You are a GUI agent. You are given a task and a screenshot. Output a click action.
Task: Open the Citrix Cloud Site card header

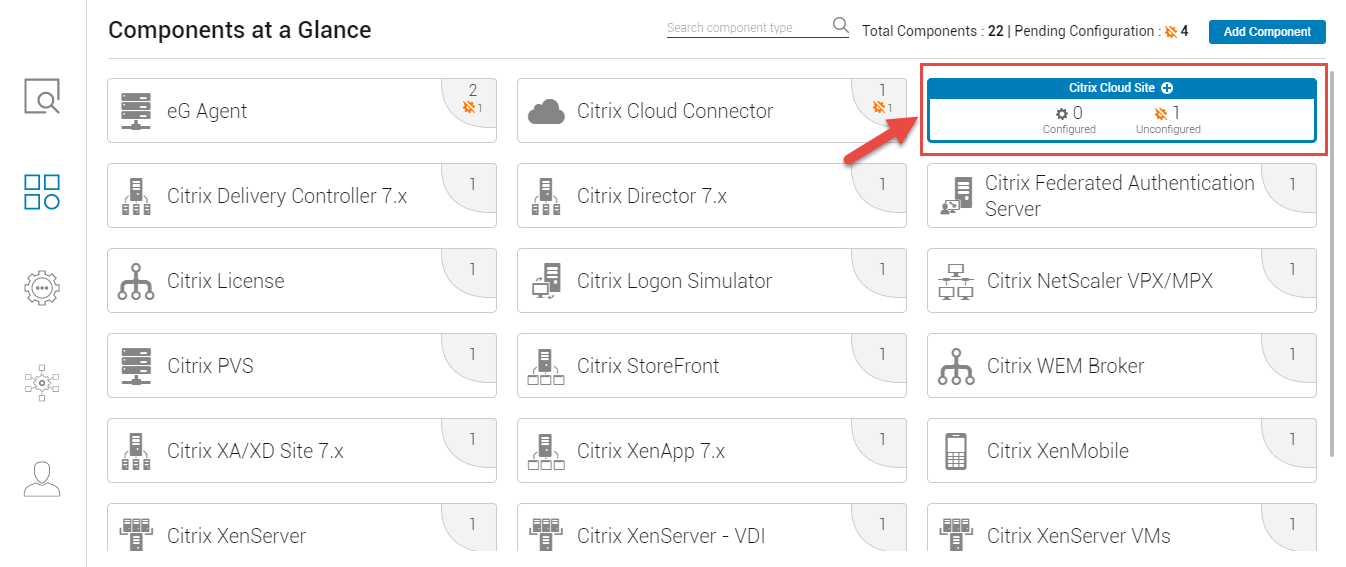1121,88
